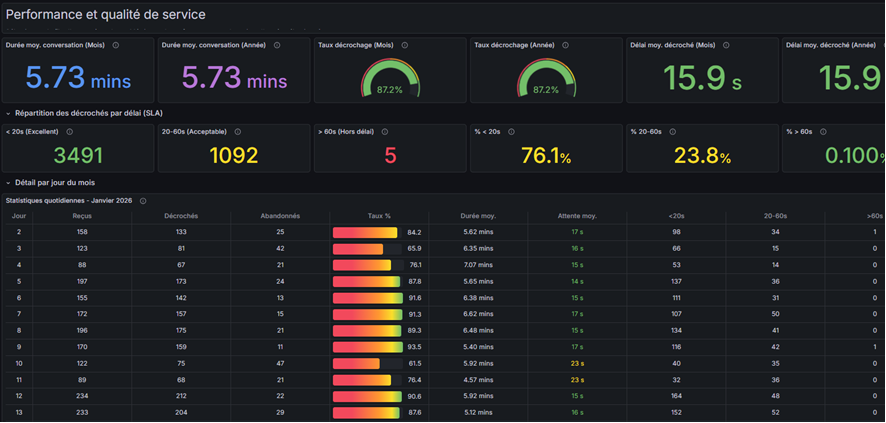The image size is (886, 423).
Task: Click info icon beside < 20s (Excellent)
Action: pyautogui.click(x=69, y=132)
